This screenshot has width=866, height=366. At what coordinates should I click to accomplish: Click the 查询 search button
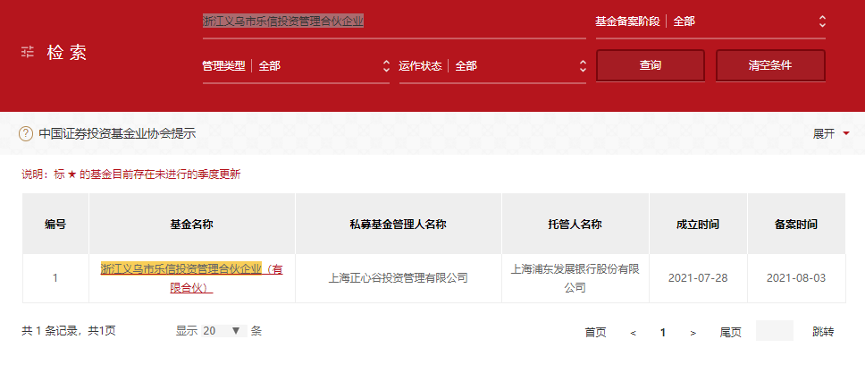pos(650,65)
